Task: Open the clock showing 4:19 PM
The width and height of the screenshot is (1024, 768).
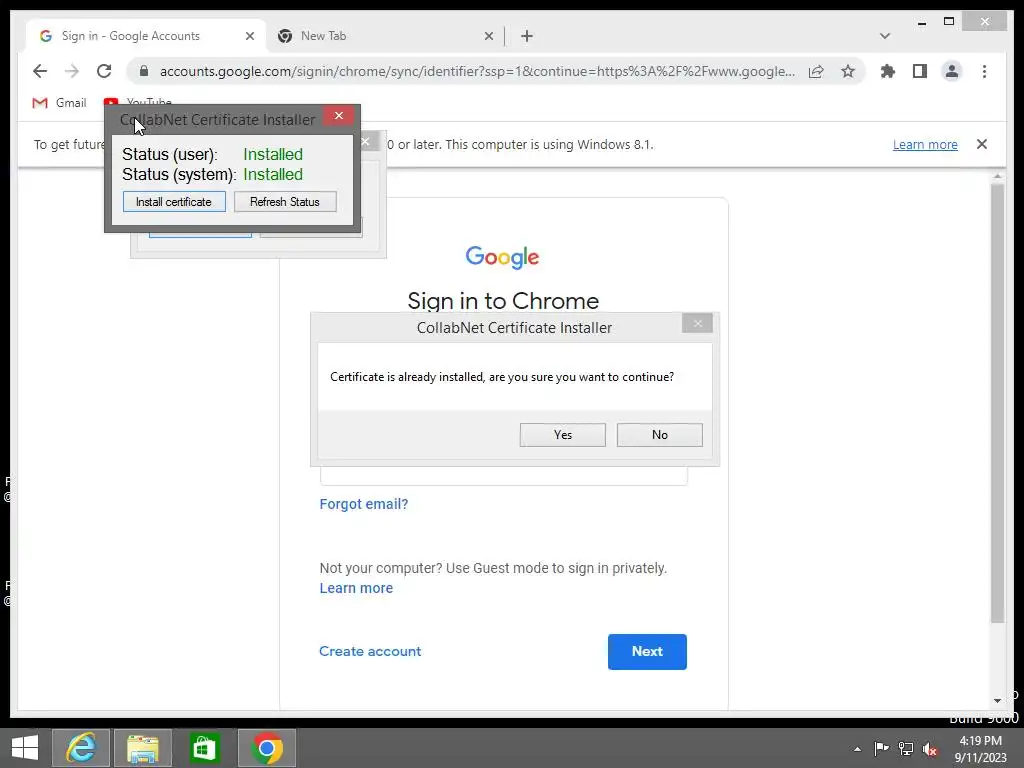Action: click(x=980, y=749)
